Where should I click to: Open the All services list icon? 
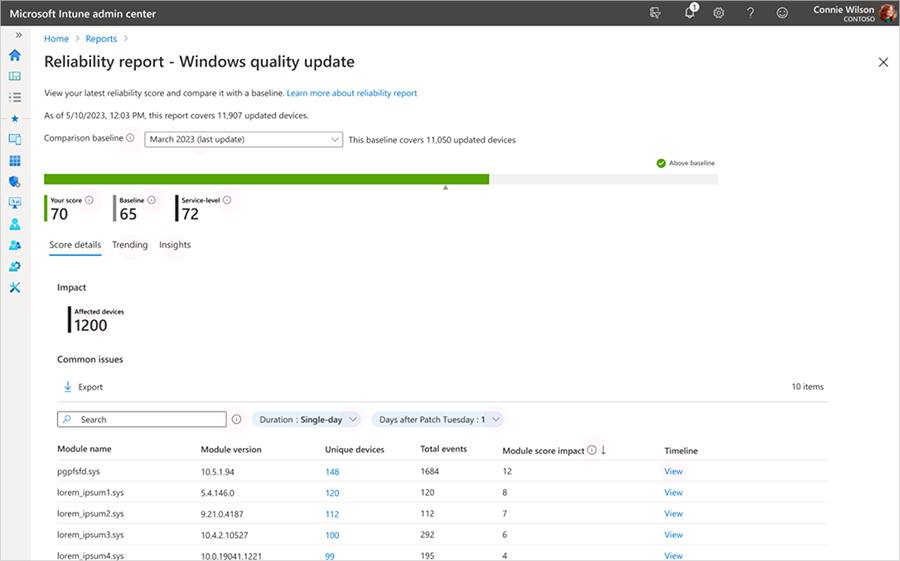[15, 97]
